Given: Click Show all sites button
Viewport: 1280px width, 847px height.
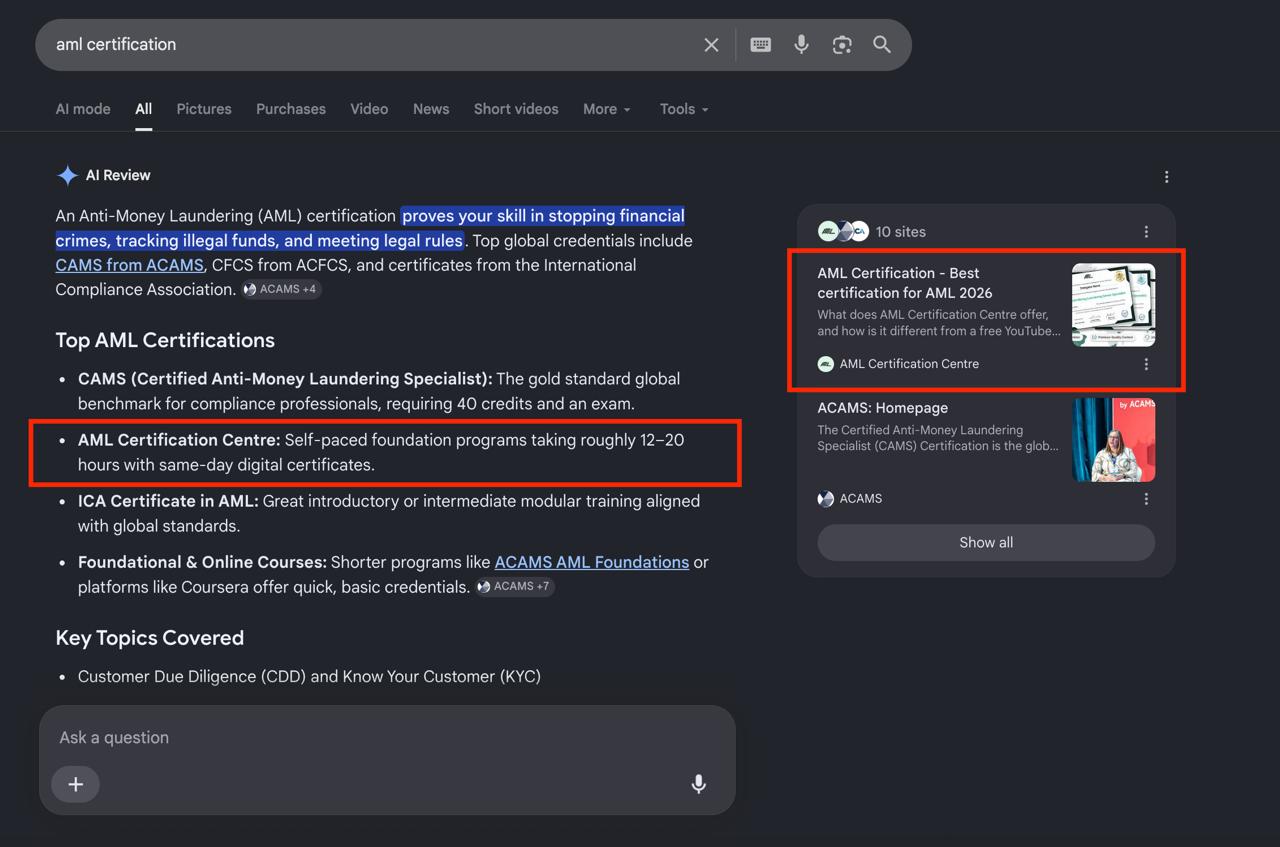Looking at the screenshot, I should click(986, 542).
